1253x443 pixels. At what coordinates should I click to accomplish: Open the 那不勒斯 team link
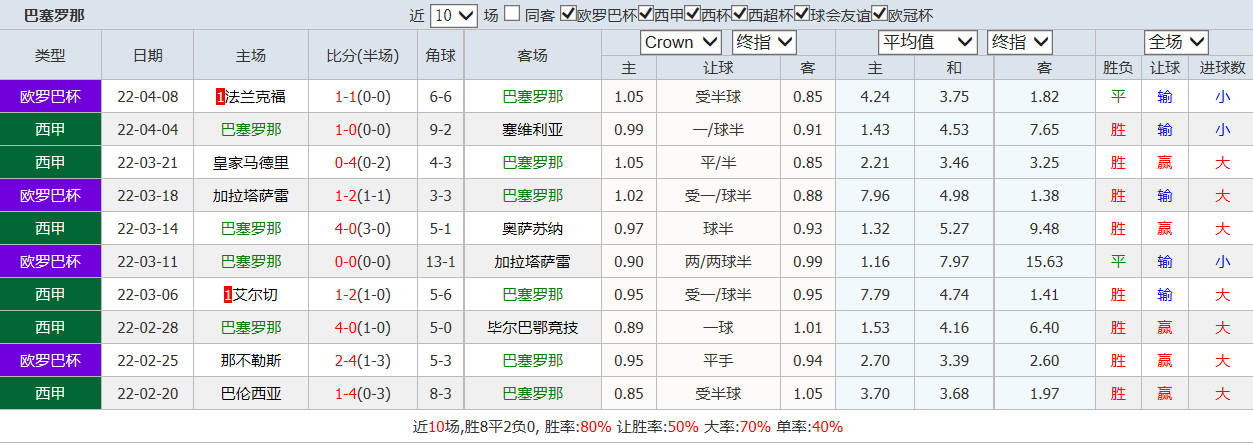pos(251,360)
